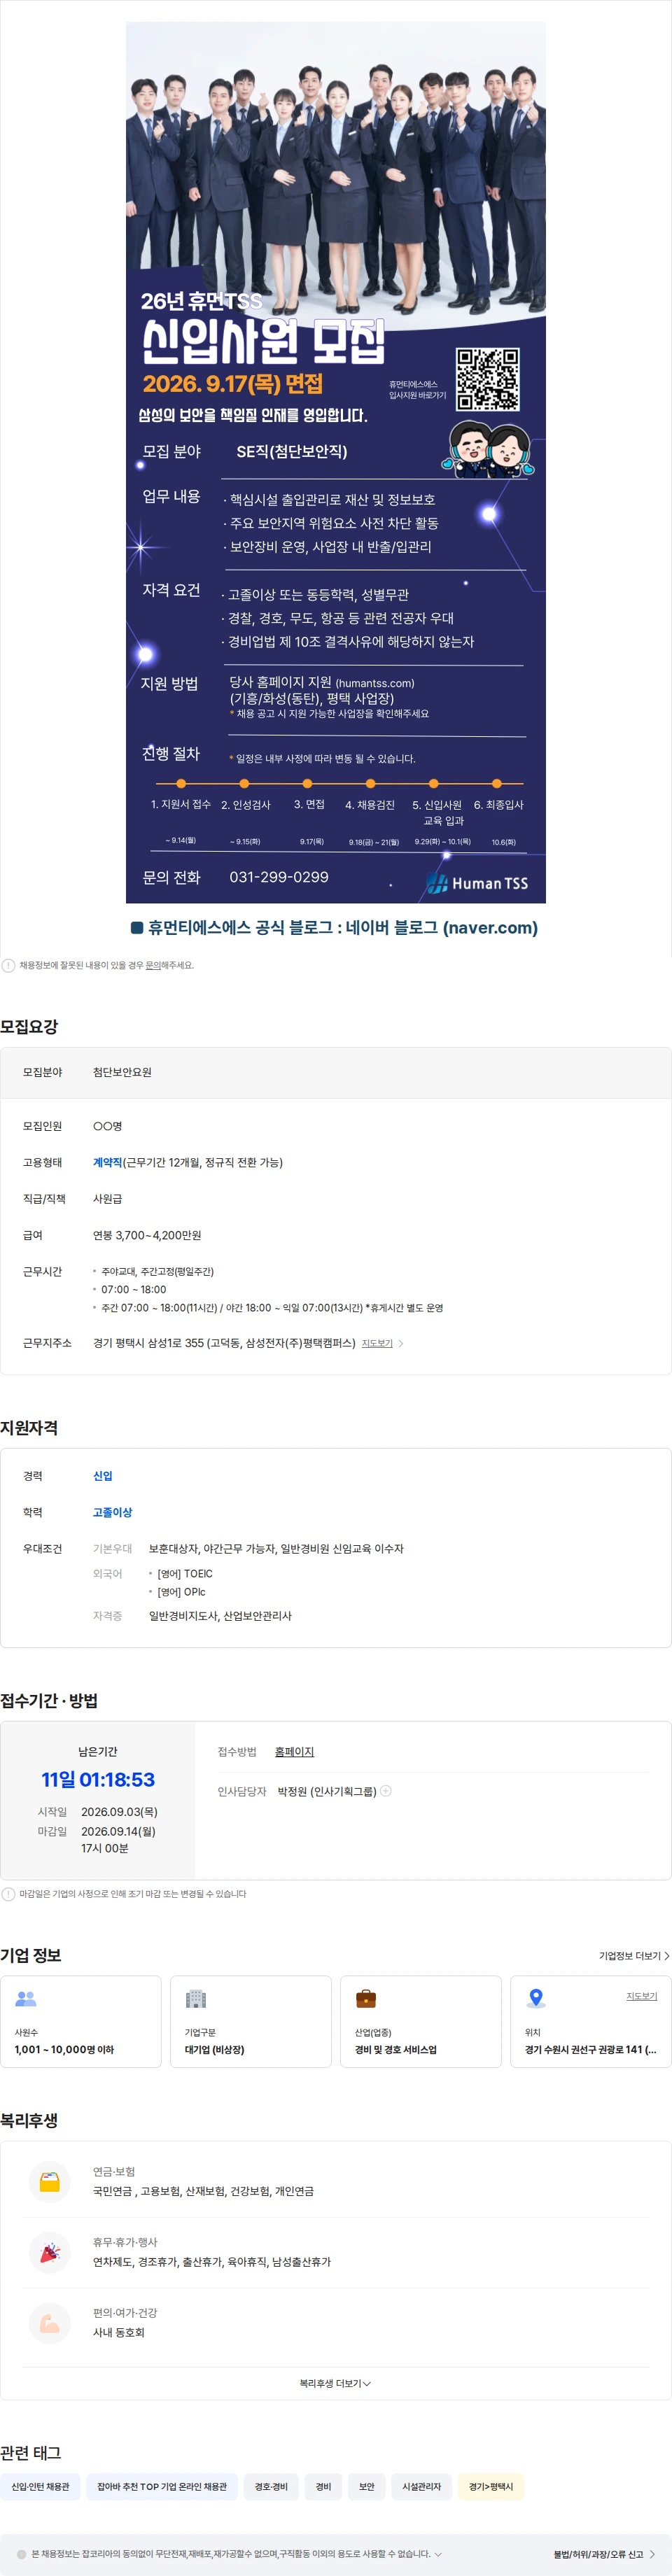The height and width of the screenshot is (2576, 672).
Task: Click the 문의 link in the wrong-info notice
Action: click(x=153, y=965)
